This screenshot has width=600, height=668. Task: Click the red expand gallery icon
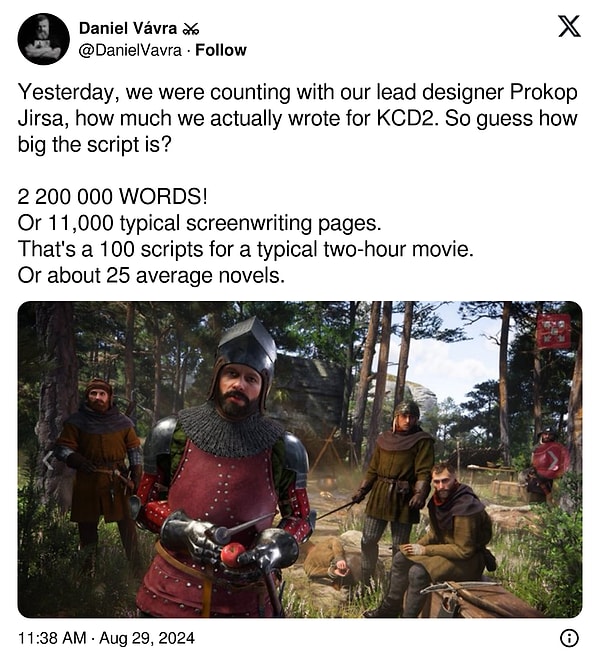[554, 331]
